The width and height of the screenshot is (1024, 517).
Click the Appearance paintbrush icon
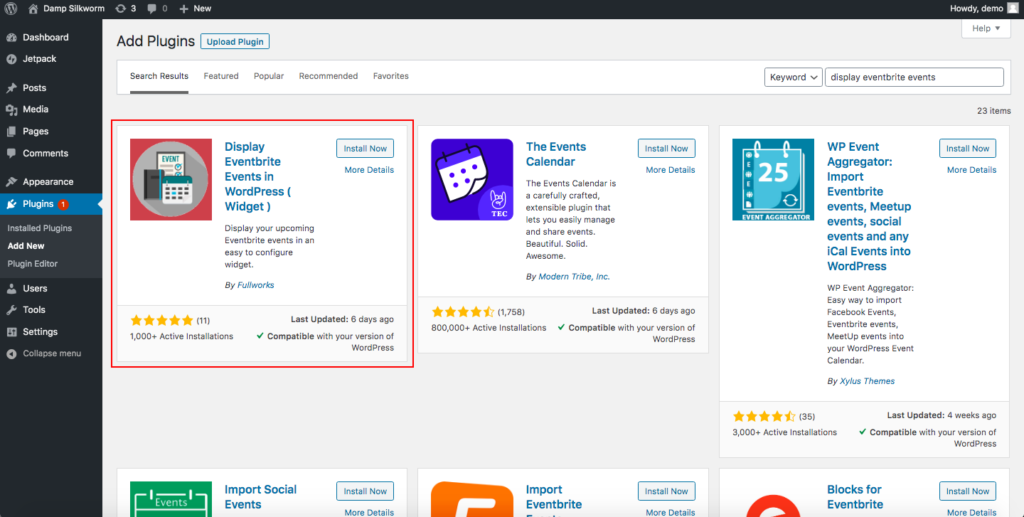coord(11,182)
